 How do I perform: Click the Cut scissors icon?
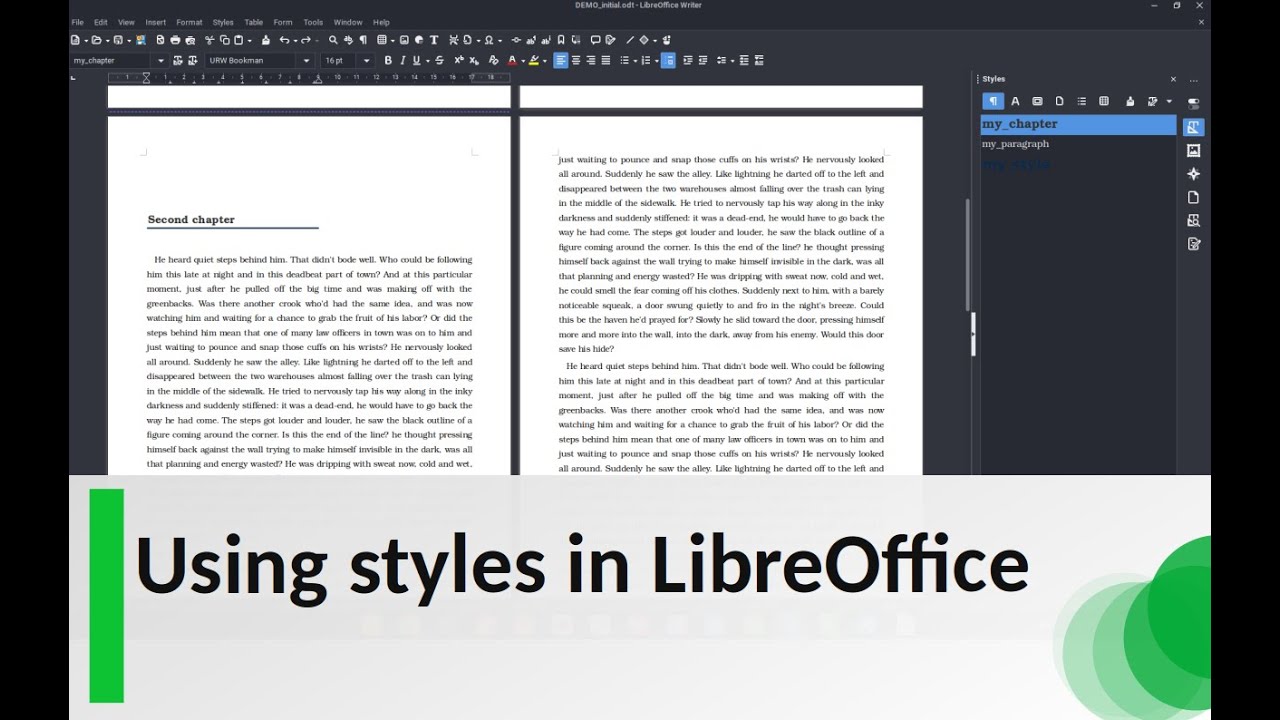(x=209, y=40)
